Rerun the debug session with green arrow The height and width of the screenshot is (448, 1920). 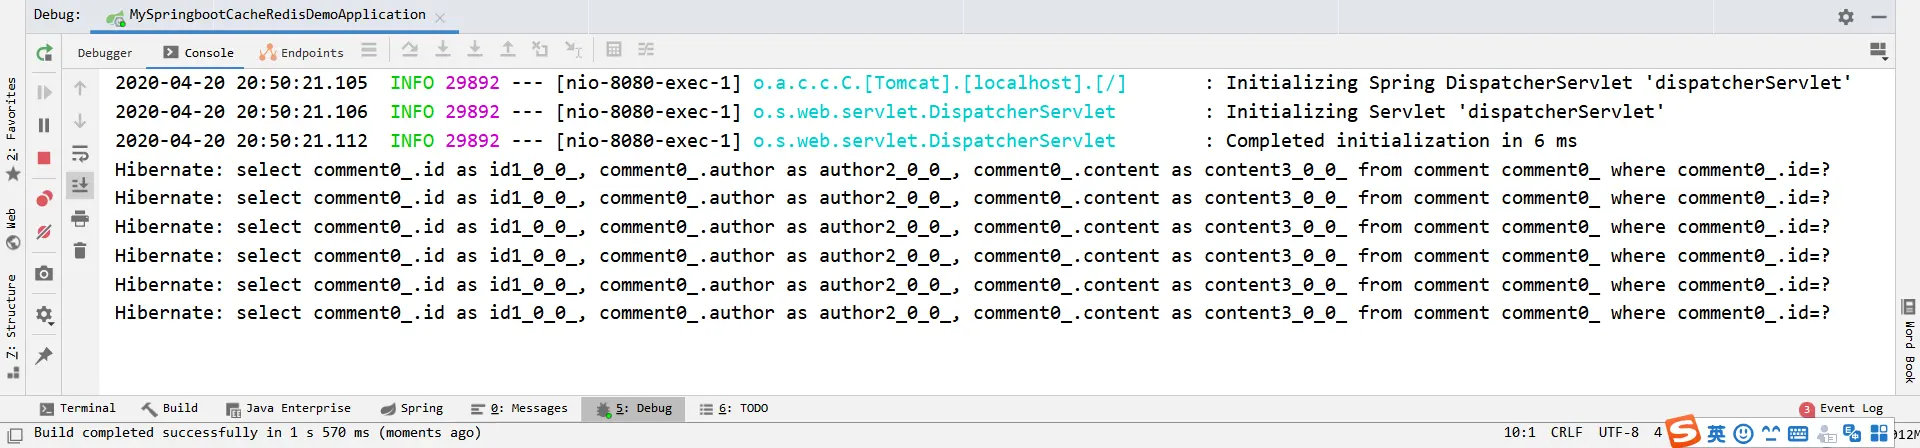[44, 53]
